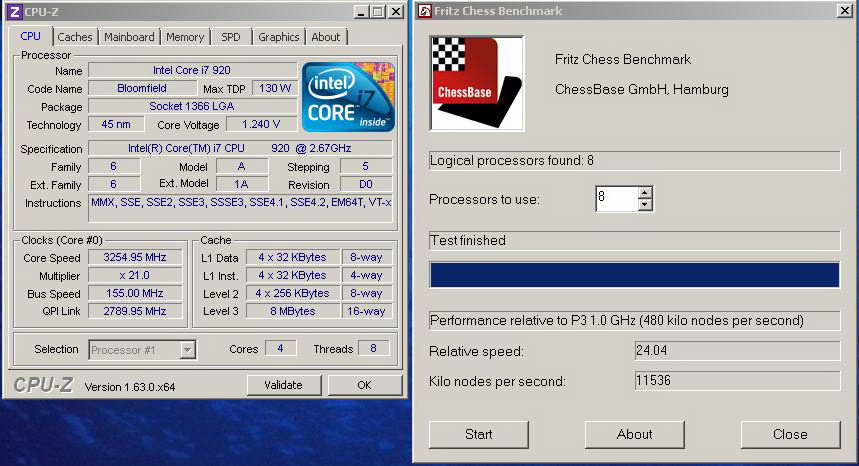Viewport: 859px width, 466px height.
Task: Switch to the Graphics tab
Action: click(x=278, y=37)
